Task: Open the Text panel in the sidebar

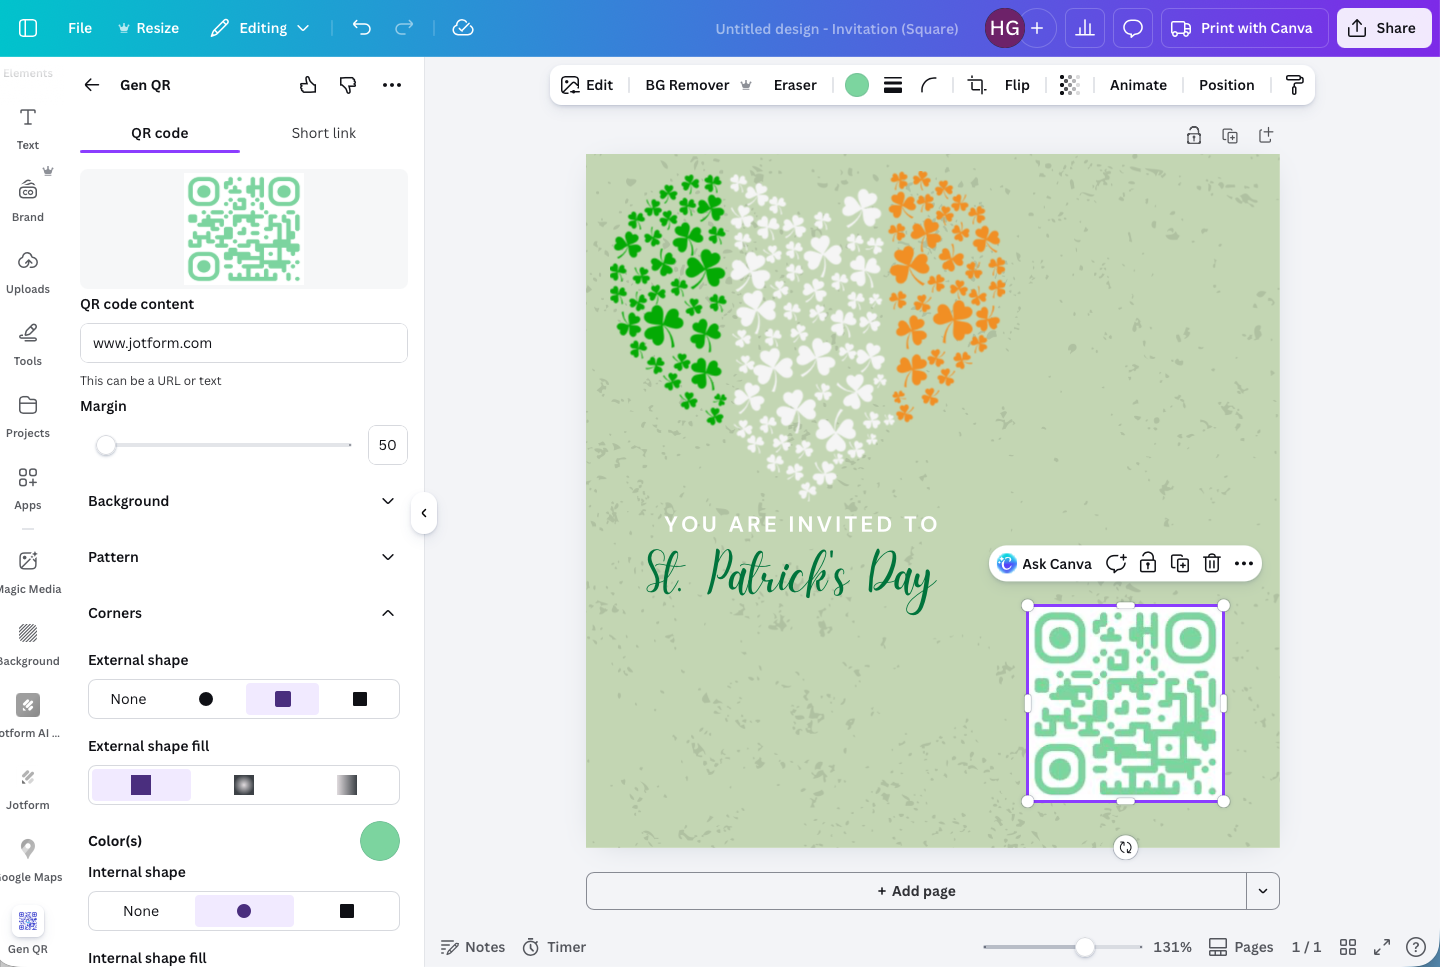Action: coord(27,128)
